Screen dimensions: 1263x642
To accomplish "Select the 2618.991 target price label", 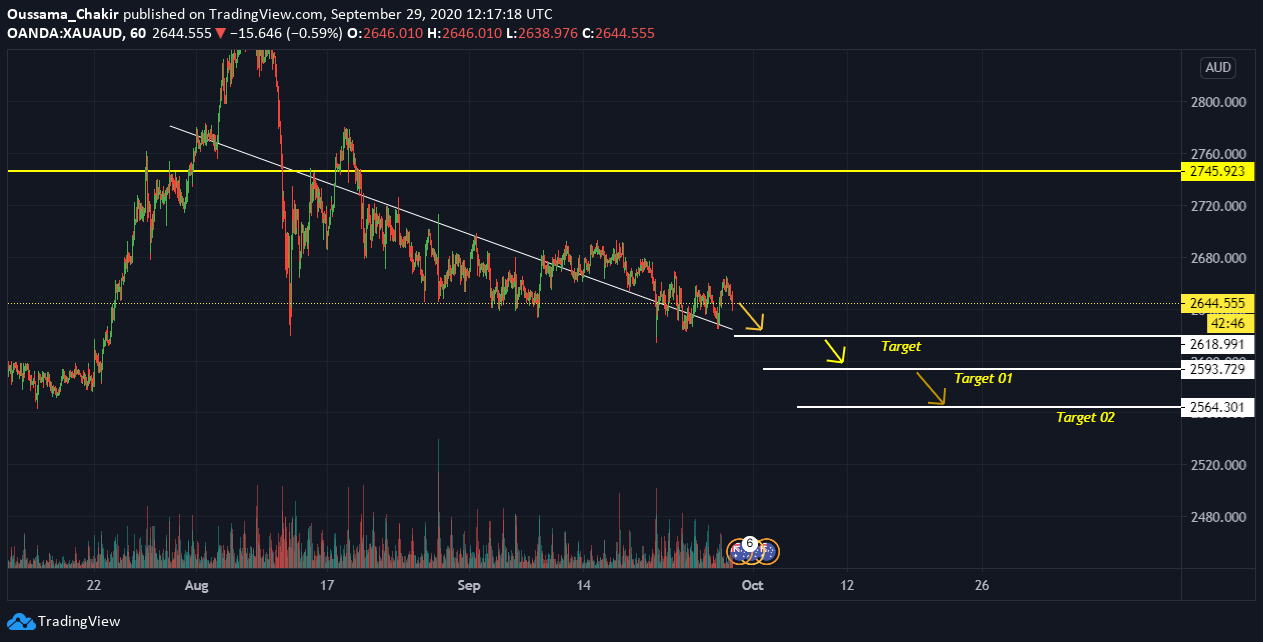I will [x=1217, y=344].
